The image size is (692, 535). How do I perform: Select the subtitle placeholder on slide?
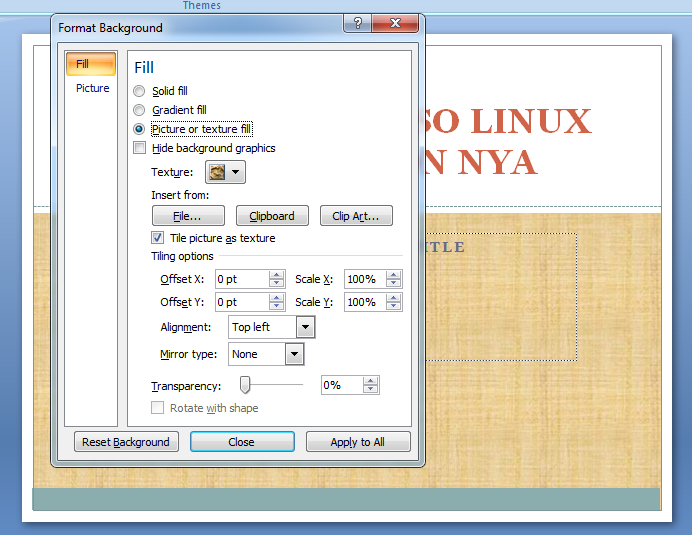[x=501, y=297]
